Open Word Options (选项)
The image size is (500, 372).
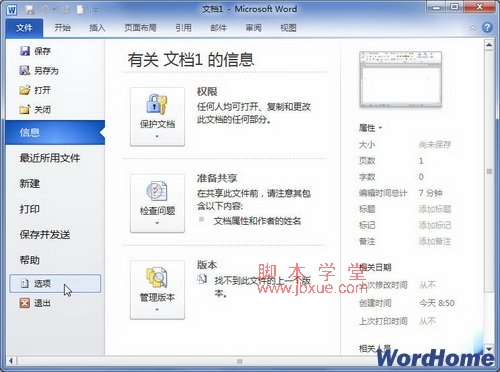55,284
